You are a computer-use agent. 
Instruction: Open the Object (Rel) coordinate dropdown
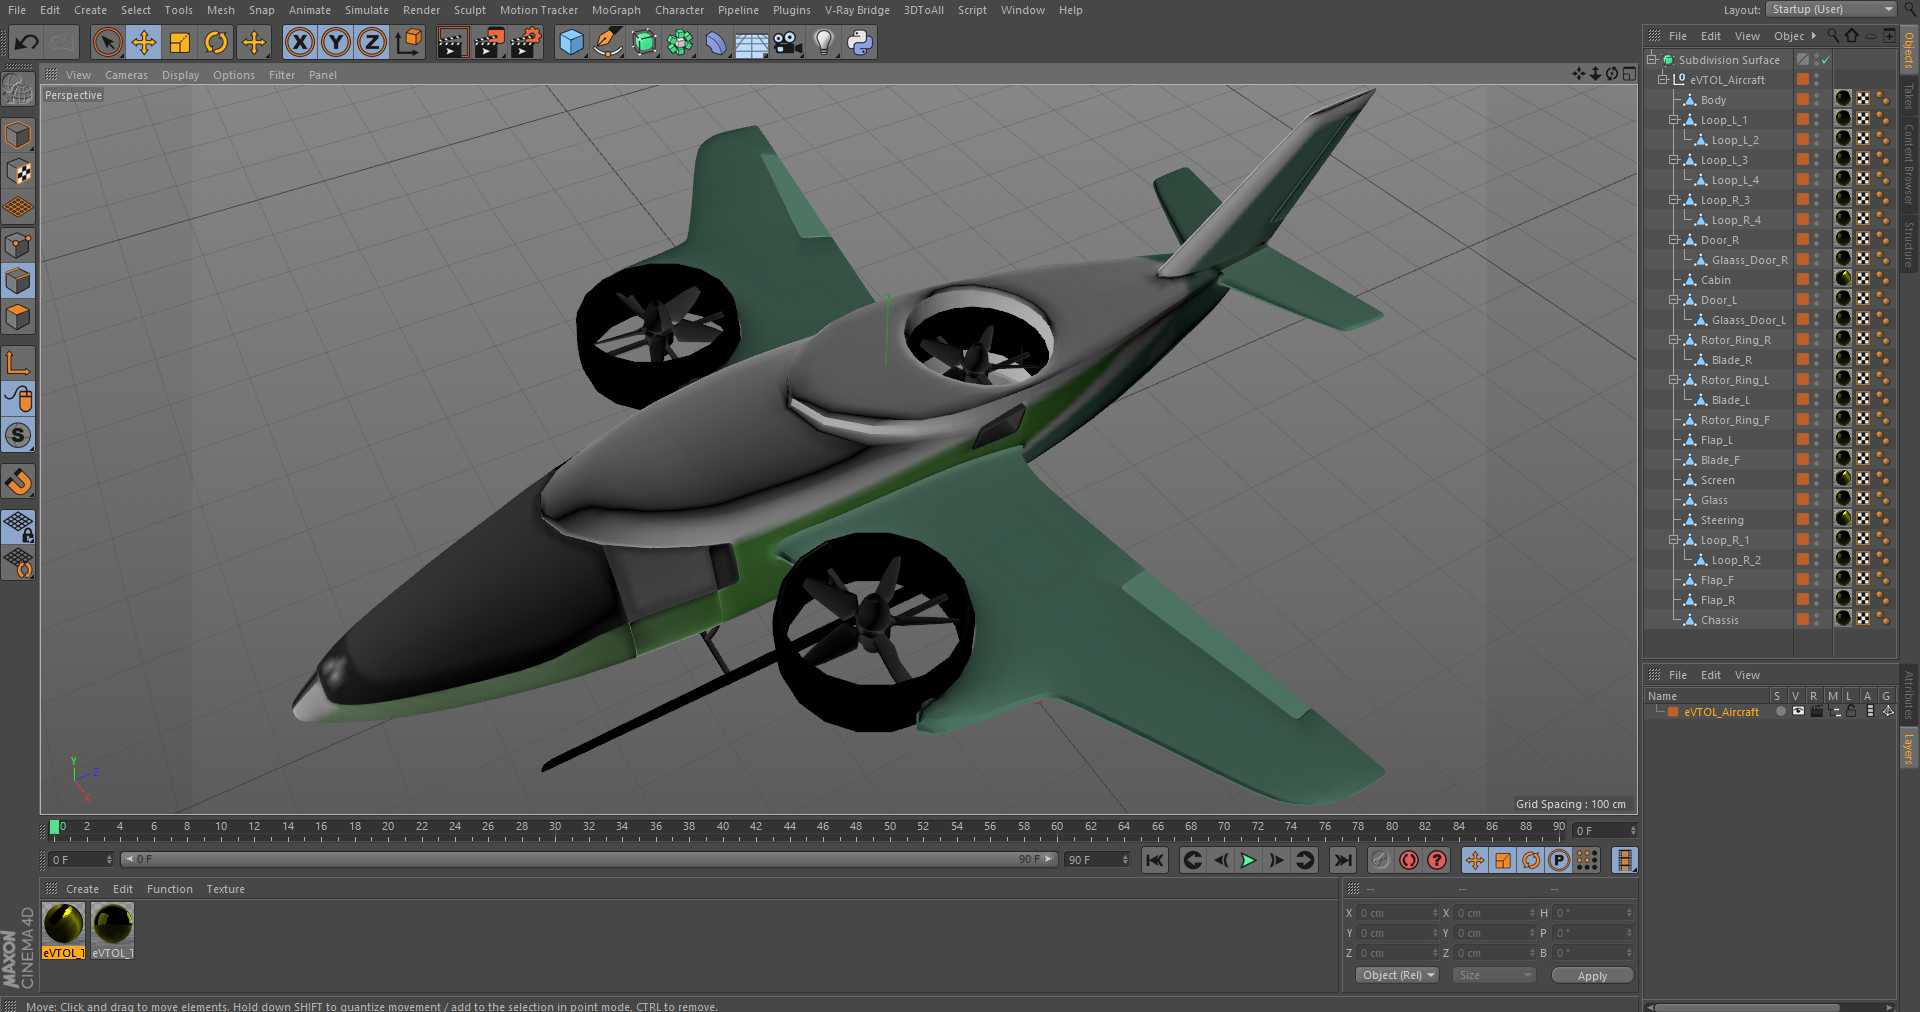pos(1397,975)
